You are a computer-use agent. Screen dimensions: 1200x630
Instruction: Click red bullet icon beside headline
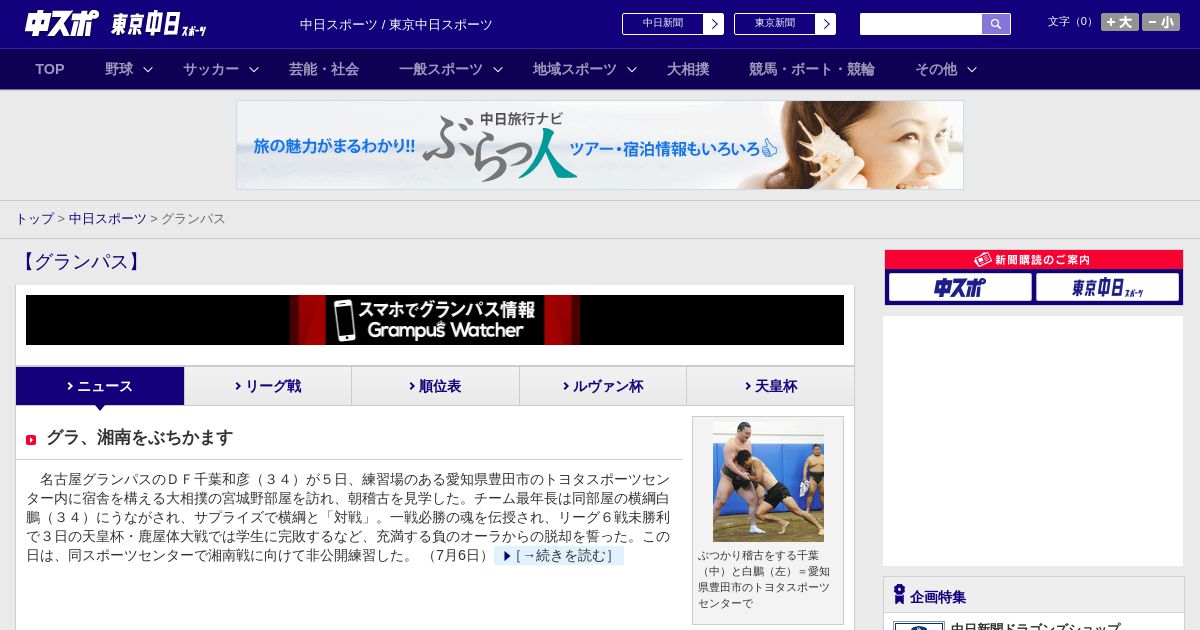[x=31, y=440]
